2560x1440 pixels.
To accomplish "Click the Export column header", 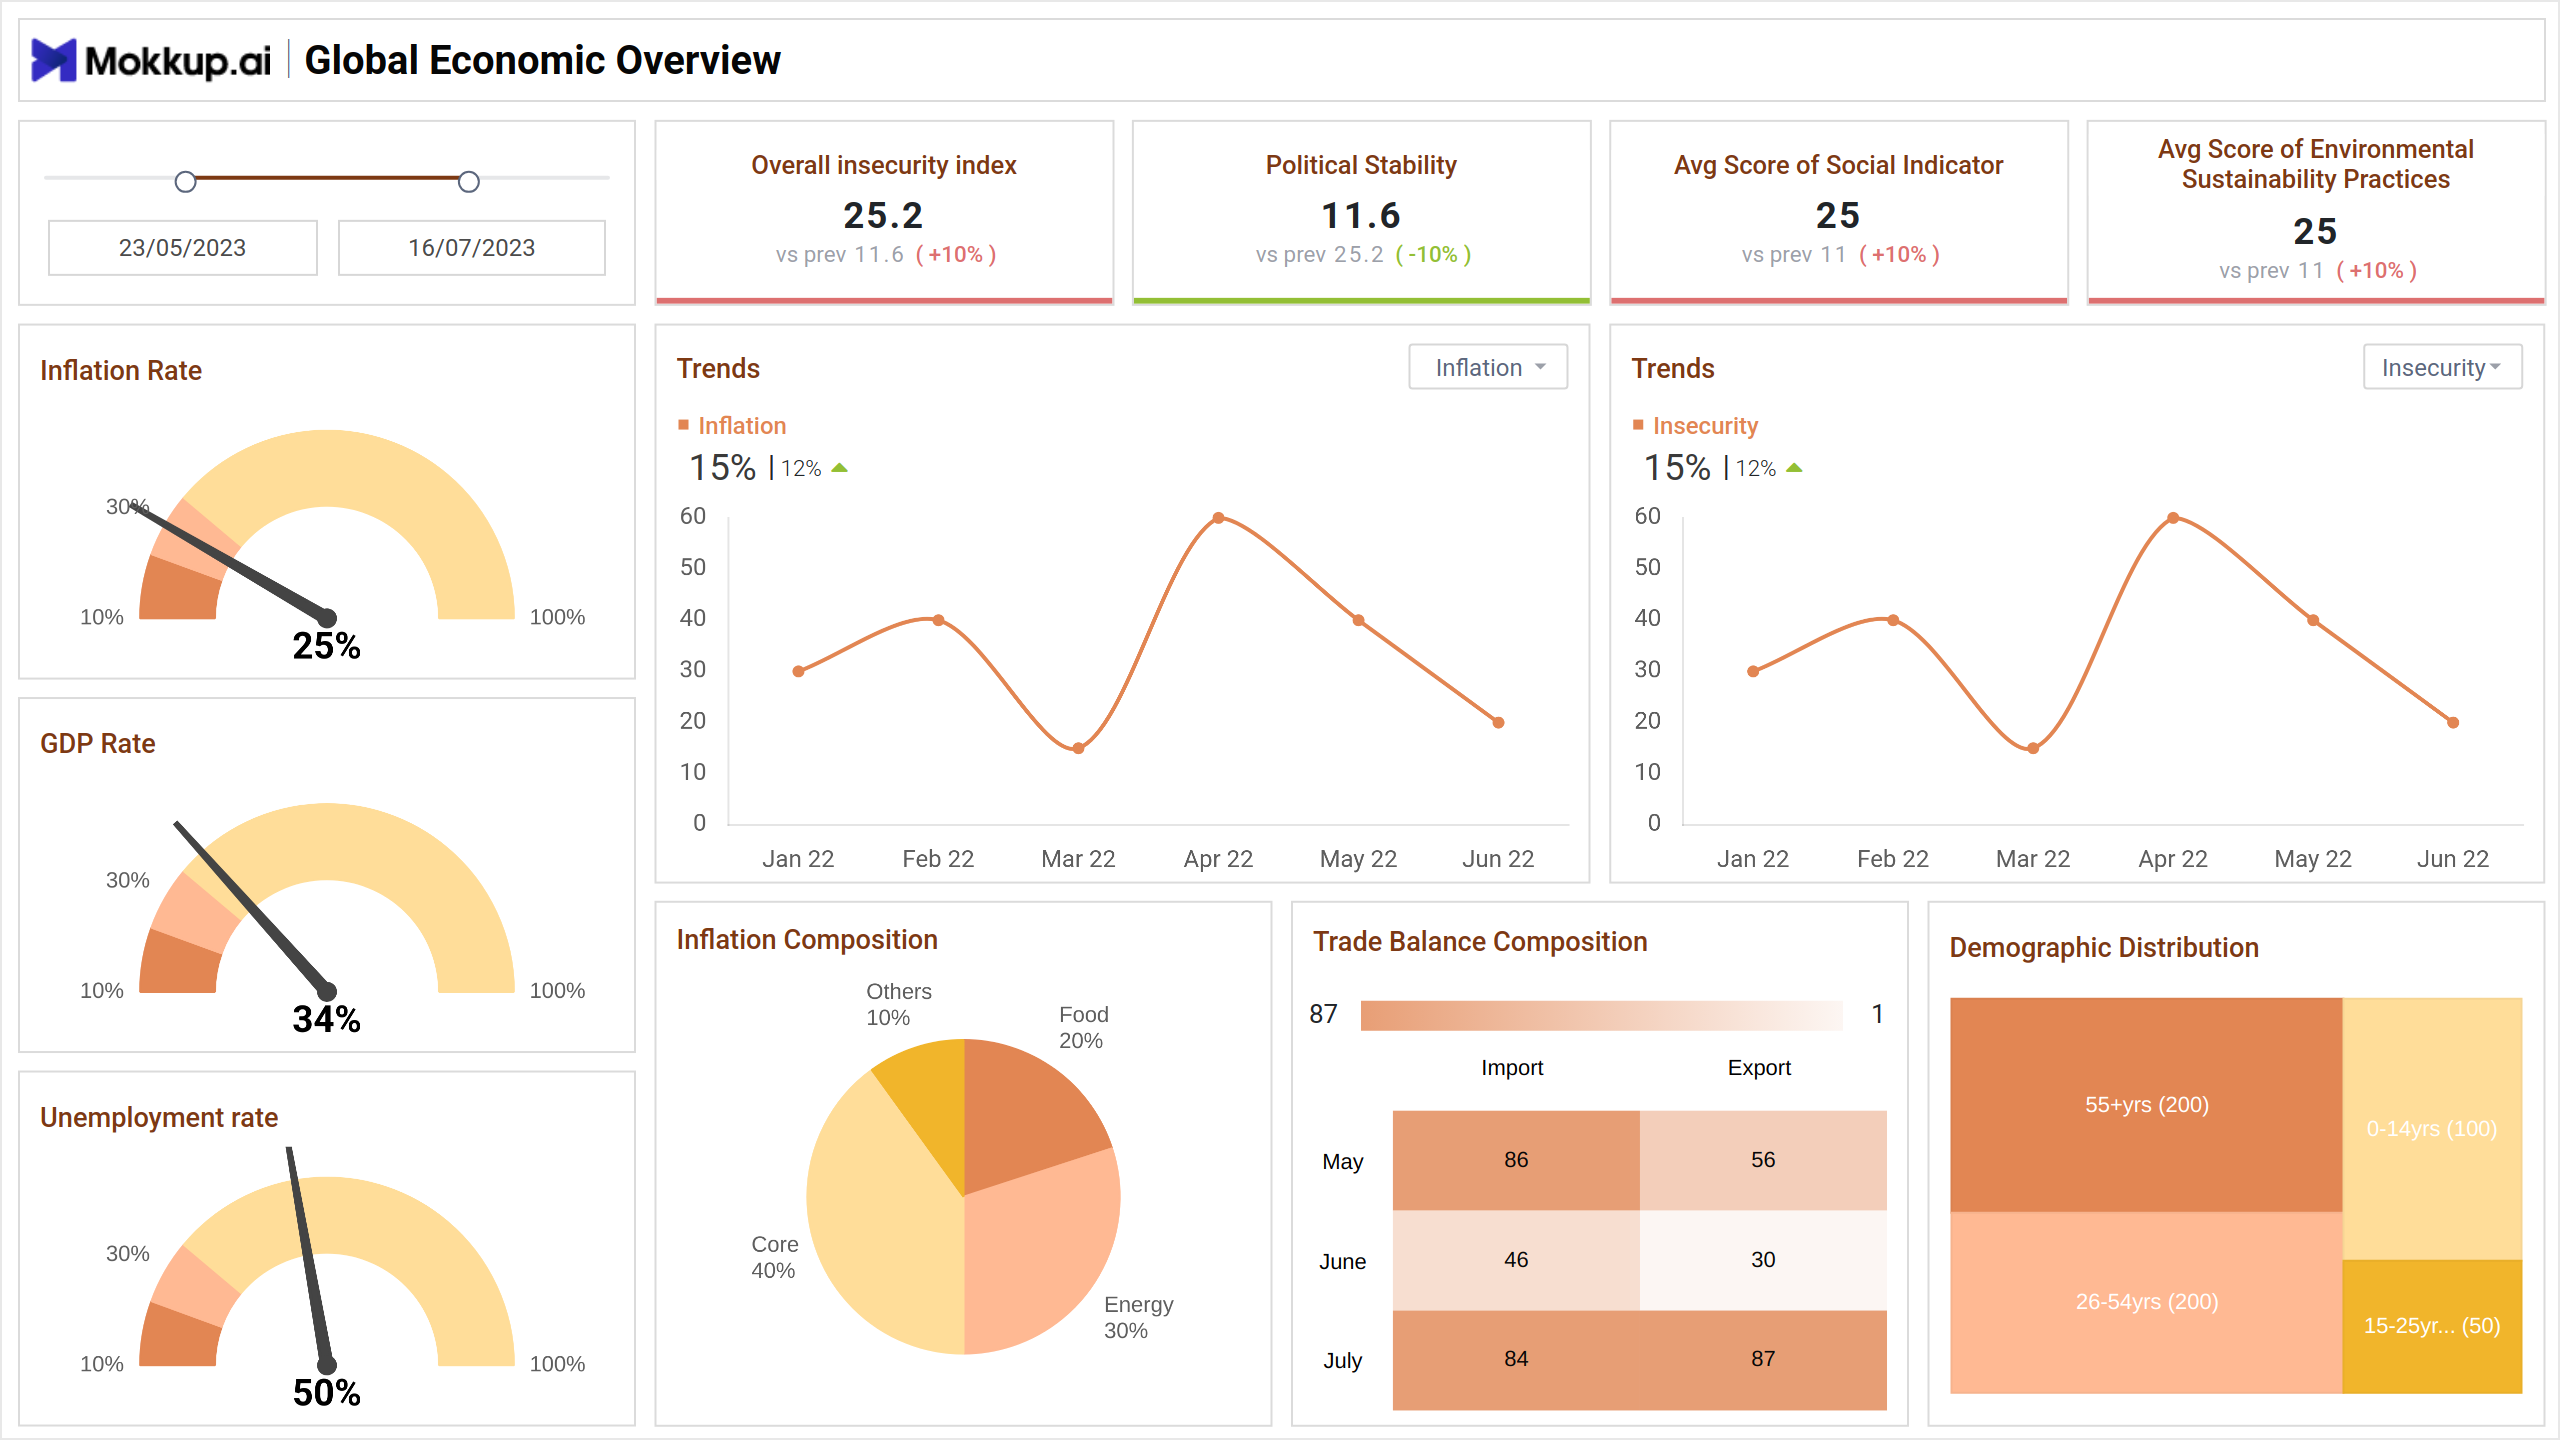I will tap(1759, 1068).
